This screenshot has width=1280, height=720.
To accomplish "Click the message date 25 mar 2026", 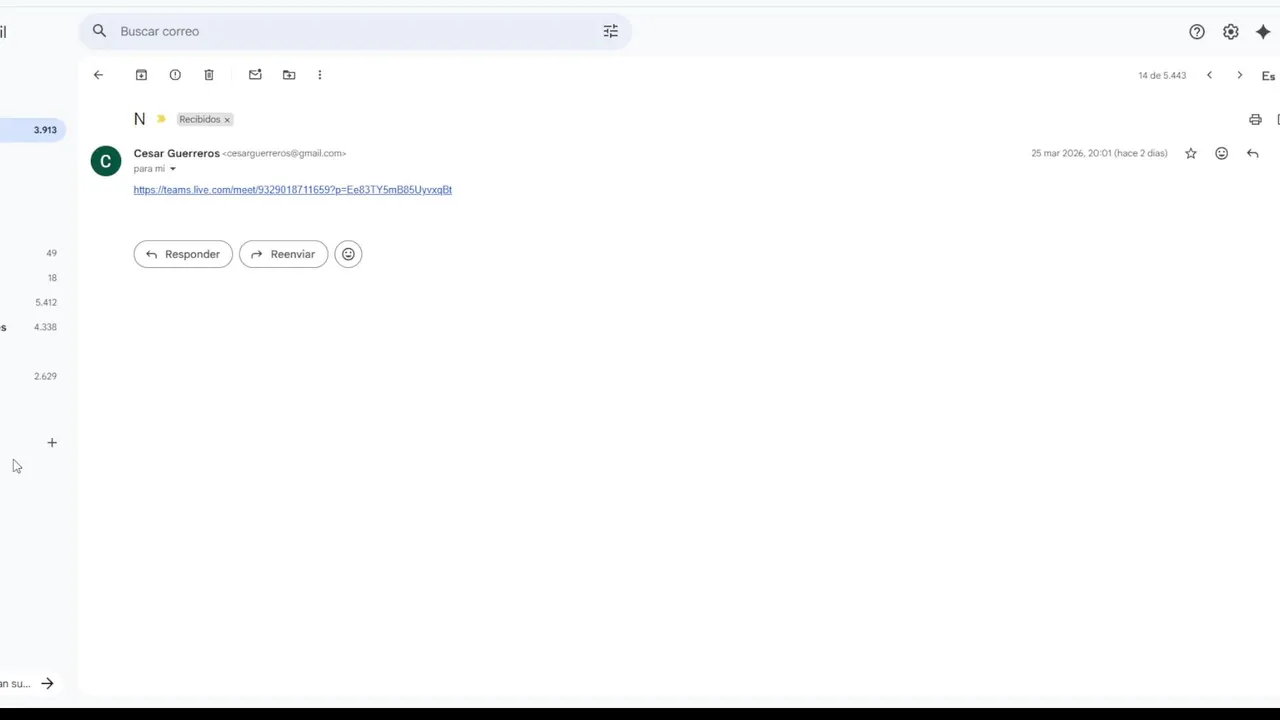I will [1099, 153].
